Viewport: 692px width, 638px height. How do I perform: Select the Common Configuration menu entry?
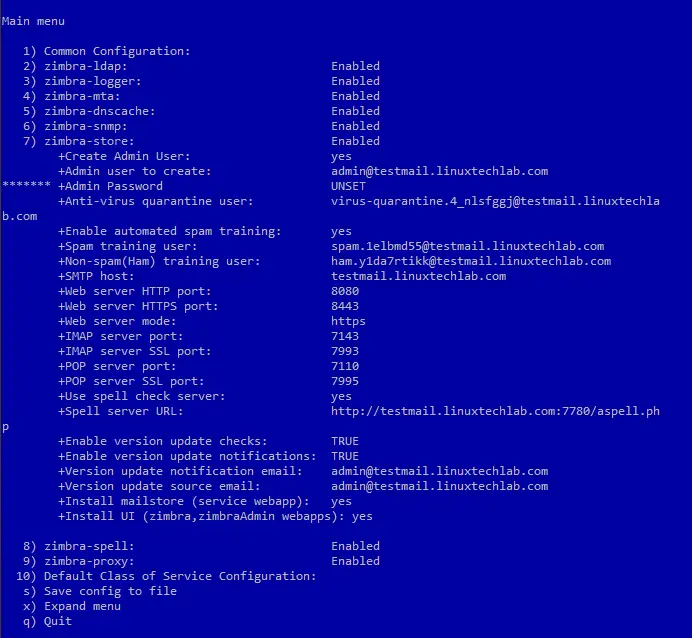click(106, 51)
